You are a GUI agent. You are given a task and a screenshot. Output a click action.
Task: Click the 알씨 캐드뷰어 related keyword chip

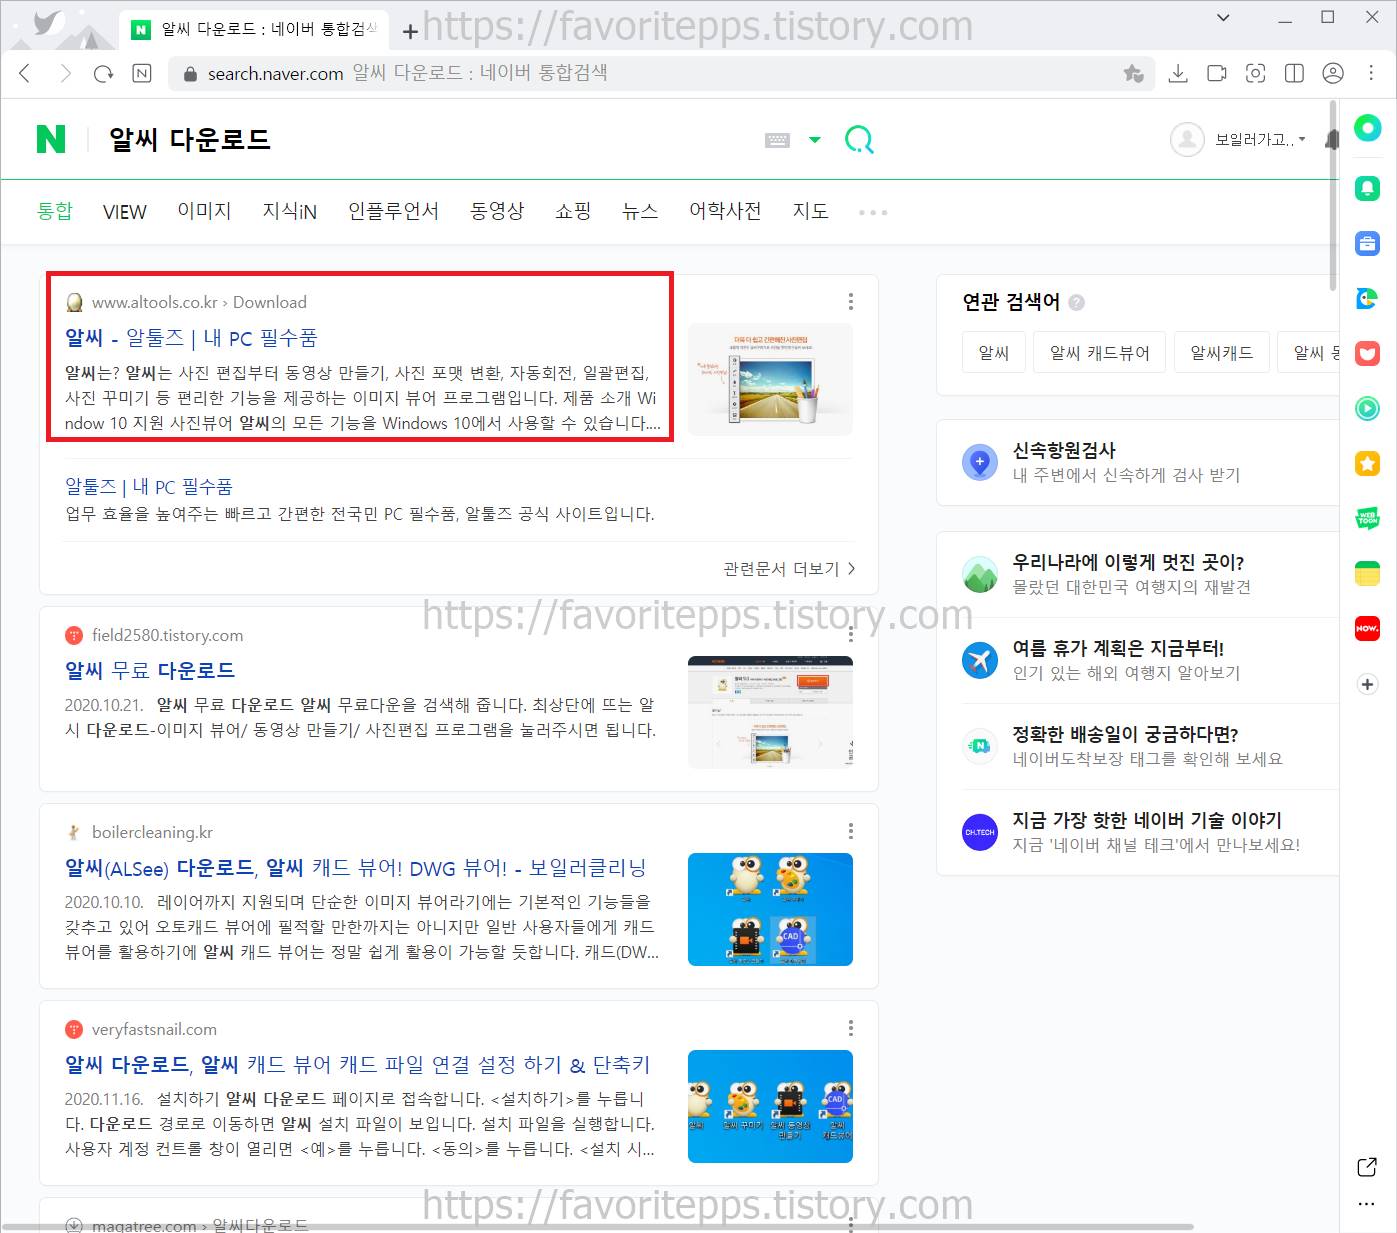(1100, 352)
